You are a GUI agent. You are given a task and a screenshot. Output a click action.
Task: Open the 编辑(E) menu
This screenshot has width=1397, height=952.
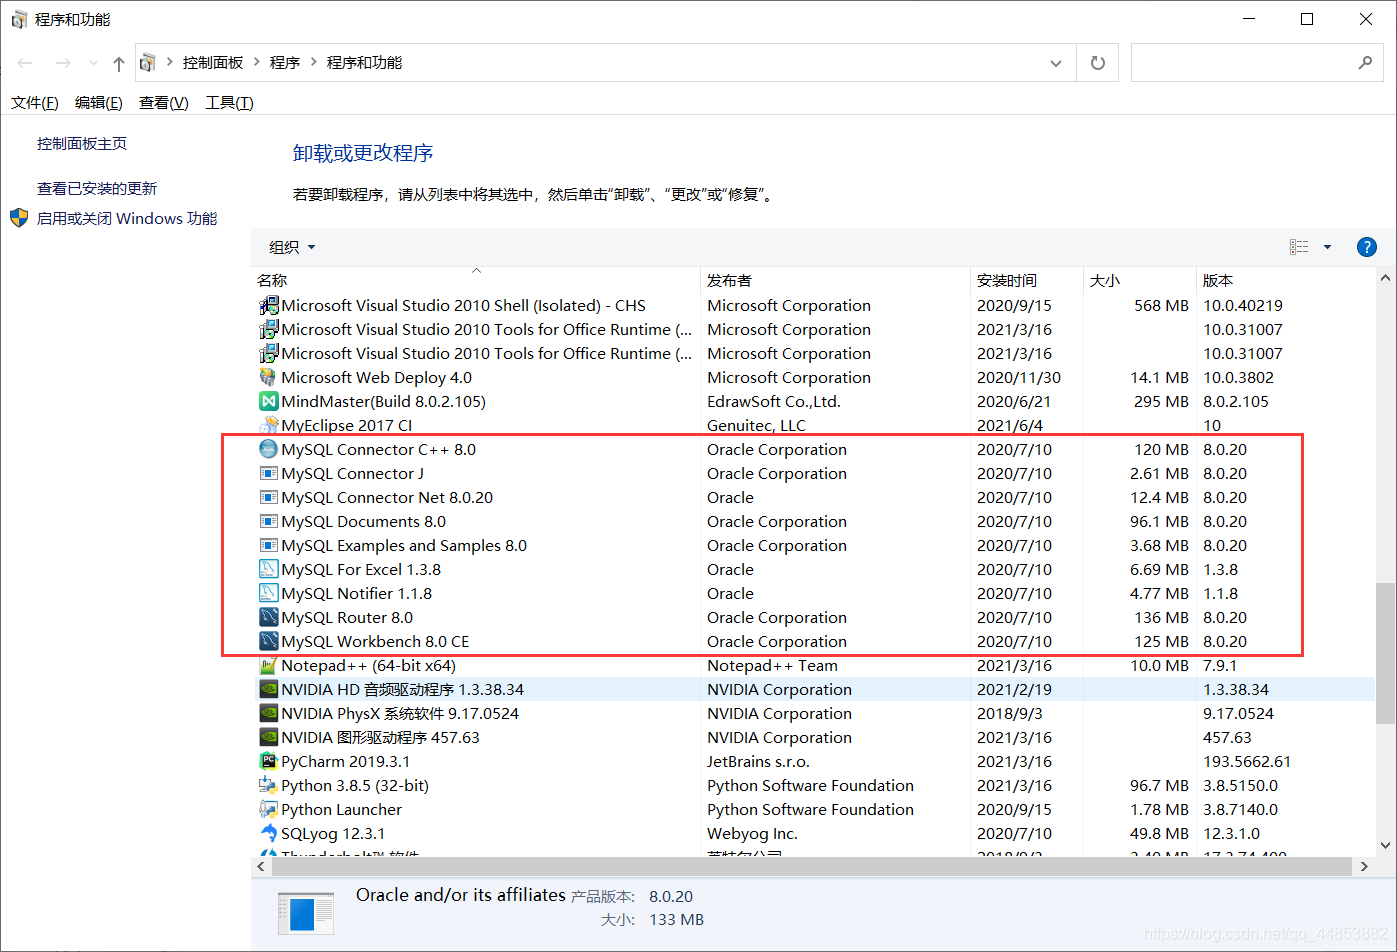pos(99,103)
